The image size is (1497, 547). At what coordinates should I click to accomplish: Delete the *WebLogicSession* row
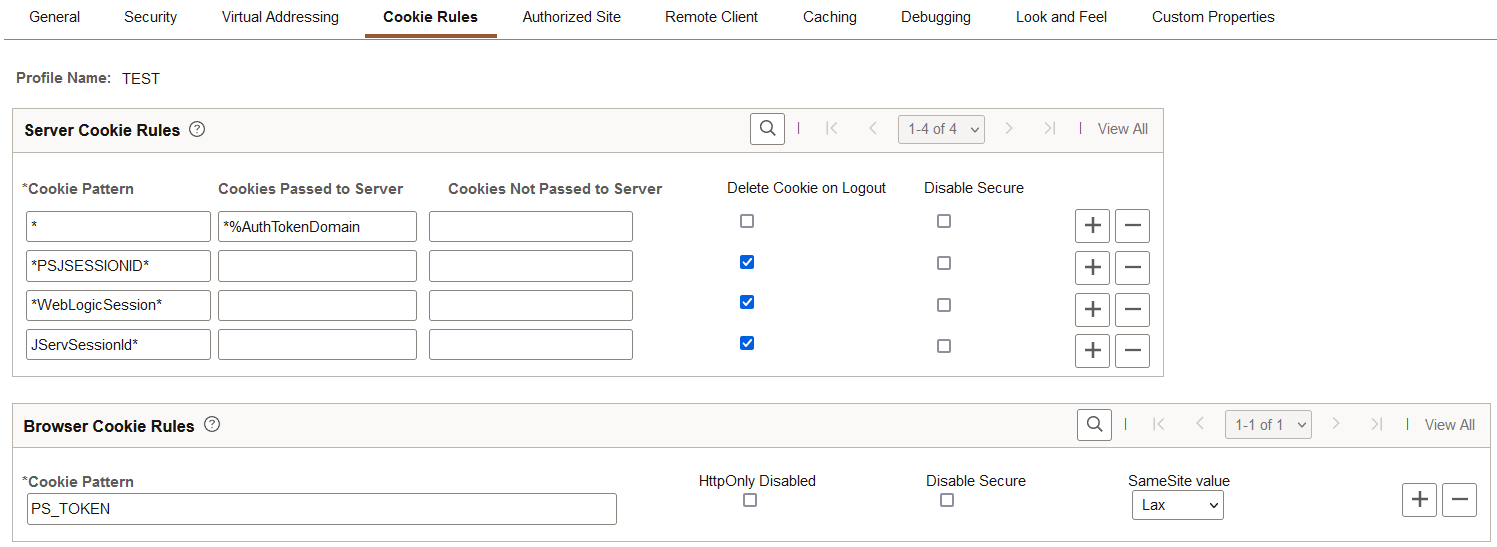[x=1132, y=310]
